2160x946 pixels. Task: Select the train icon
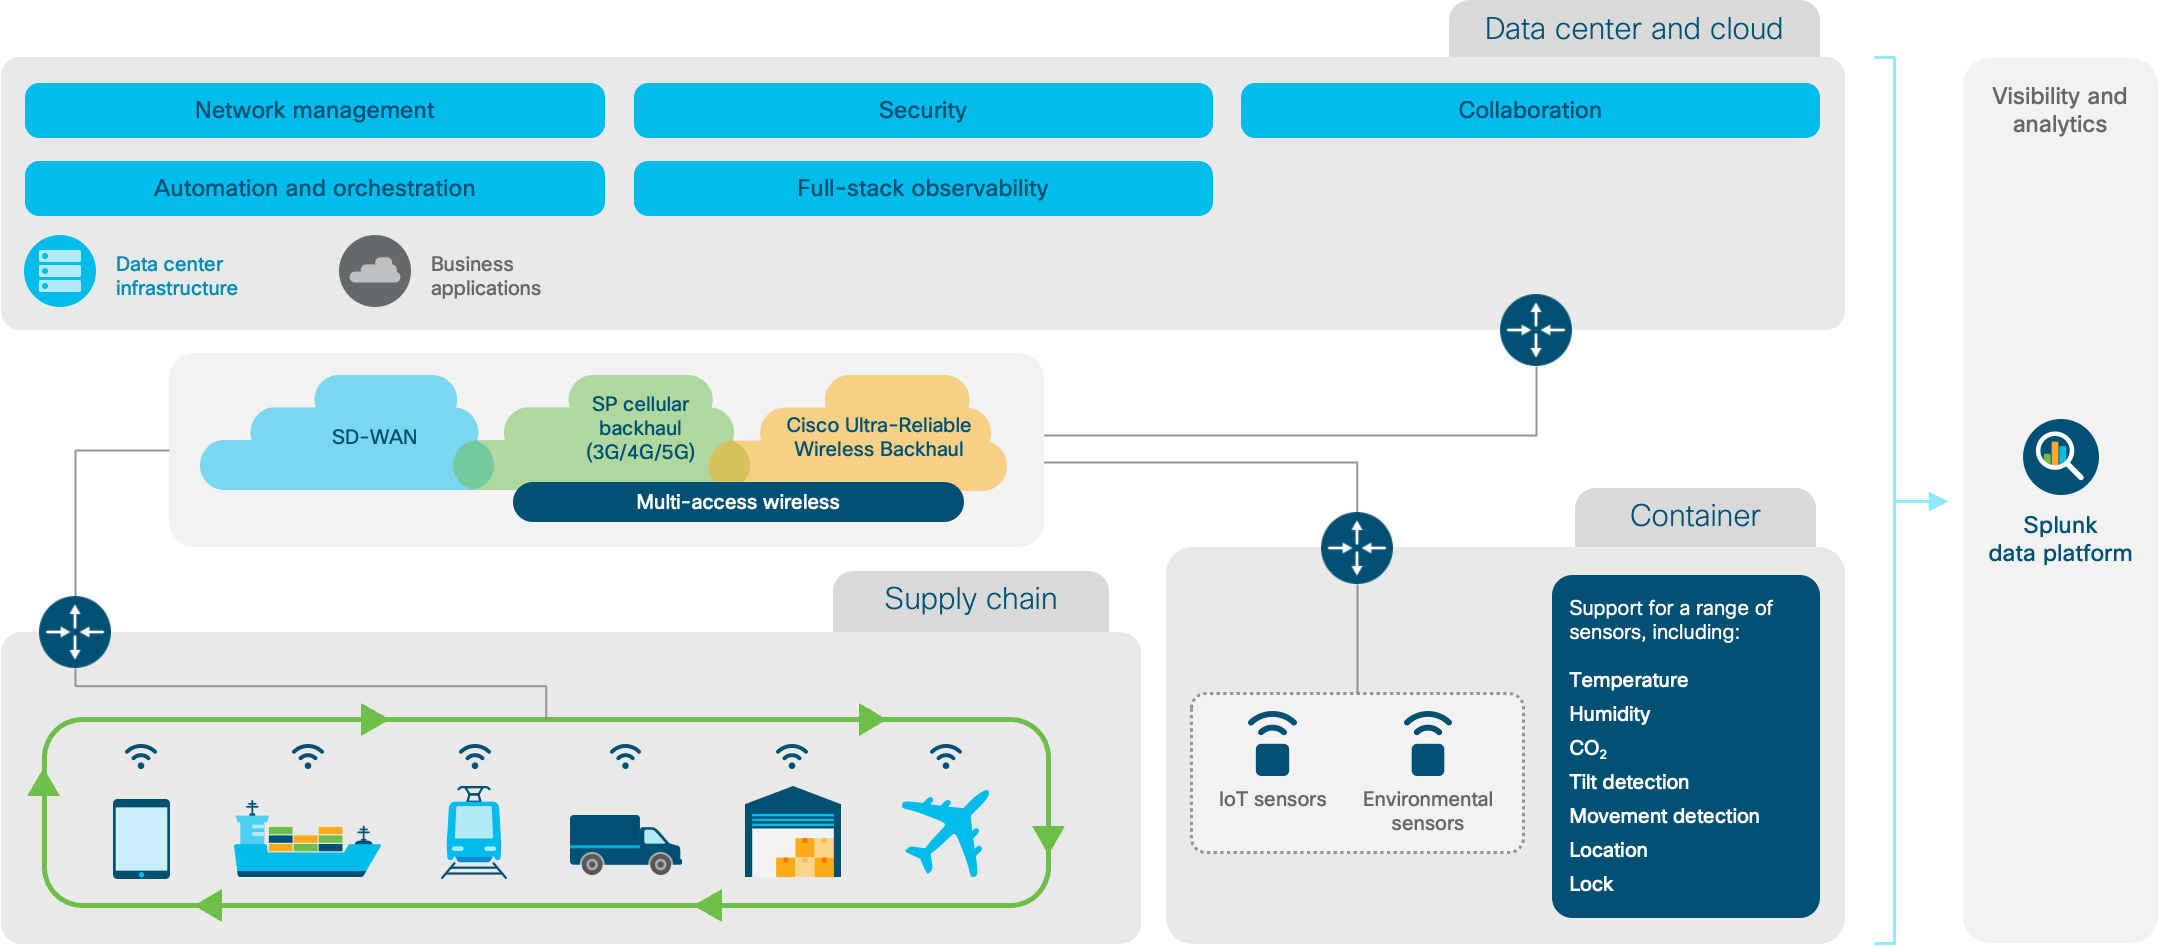point(474,832)
